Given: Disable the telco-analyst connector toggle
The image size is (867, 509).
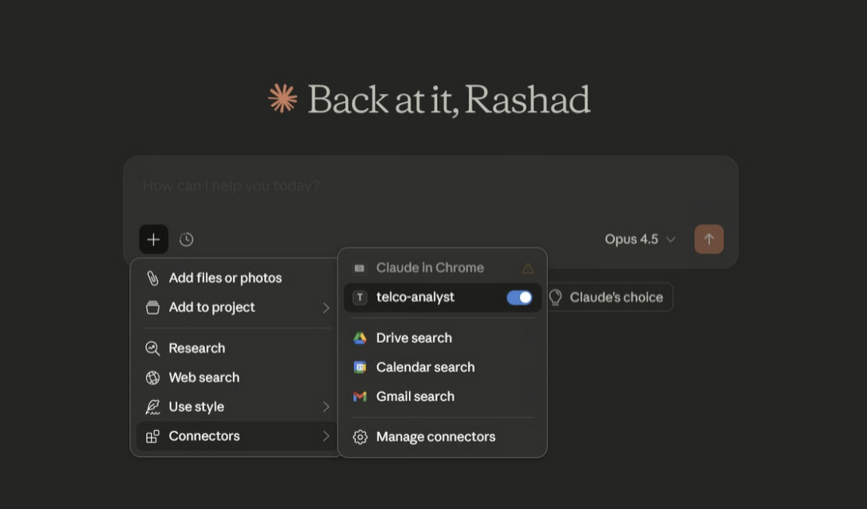Looking at the screenshot, I should 519,297.
